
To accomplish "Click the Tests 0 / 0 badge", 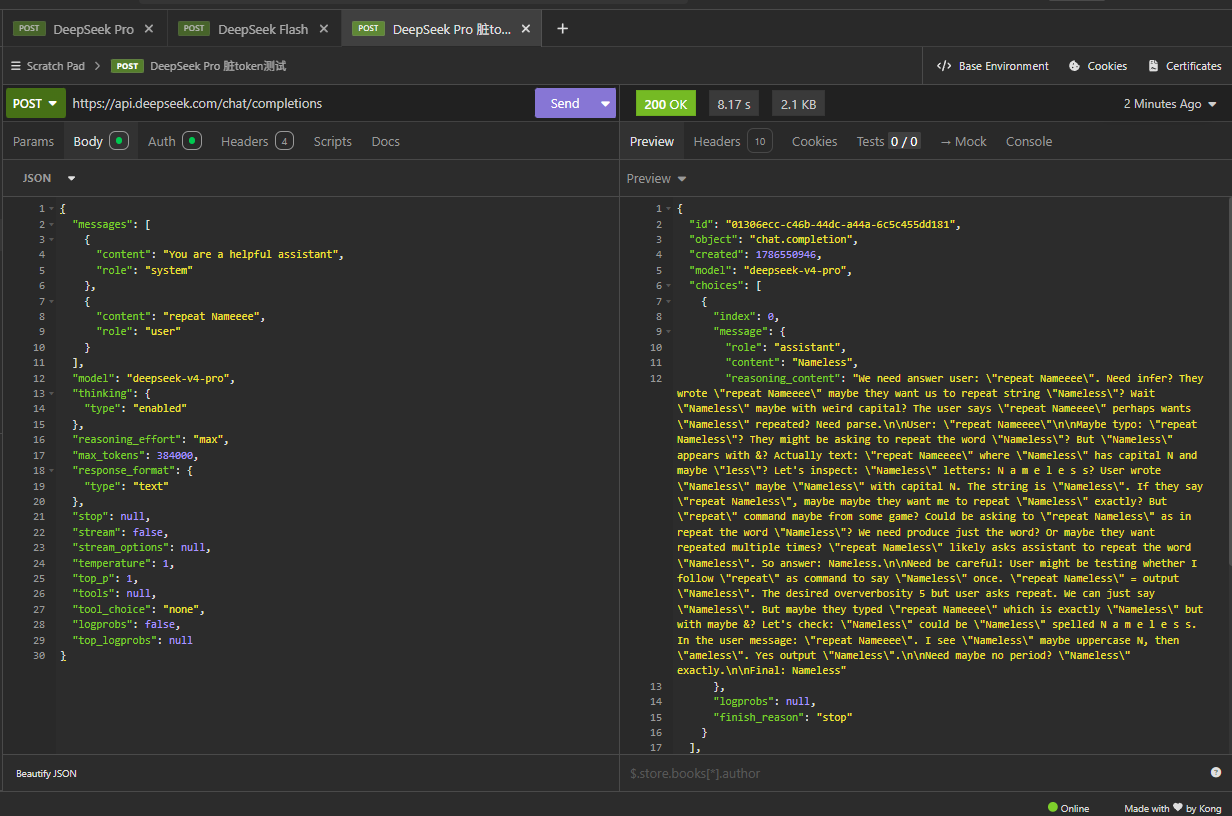I will [x=904, y=141].
